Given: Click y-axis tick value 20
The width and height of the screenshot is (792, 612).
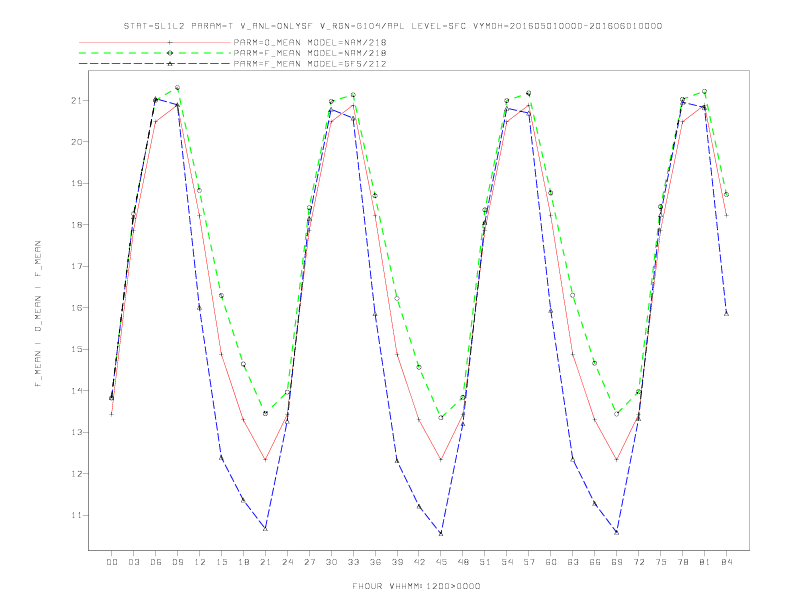Looking at the screenshot, I should 76,142.
